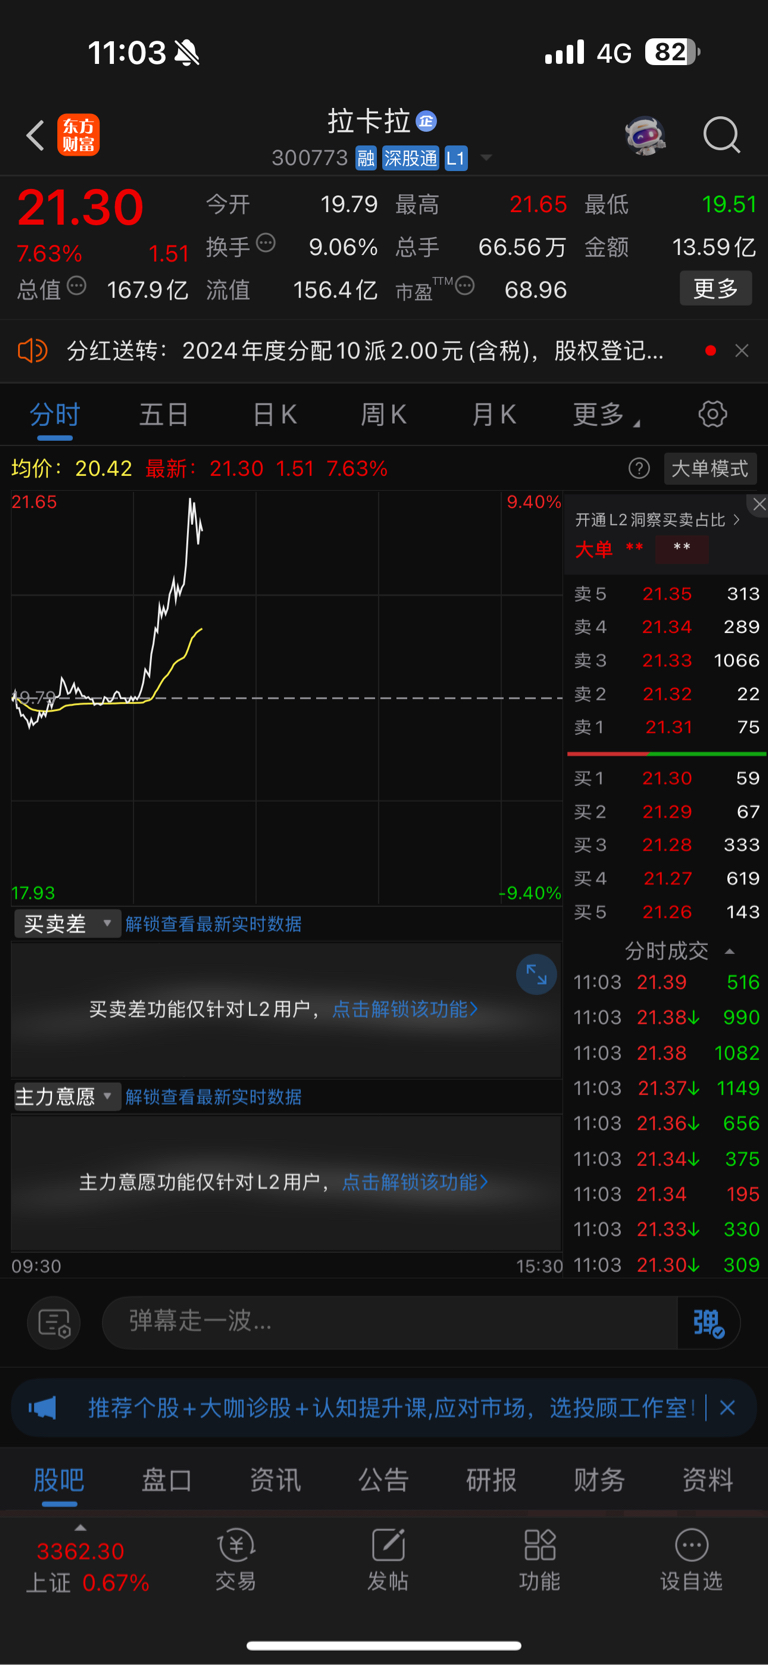Screen dimensions: 768x1665
Task: Tap the expand chart fullscreen icon
Action: point(536,974)
